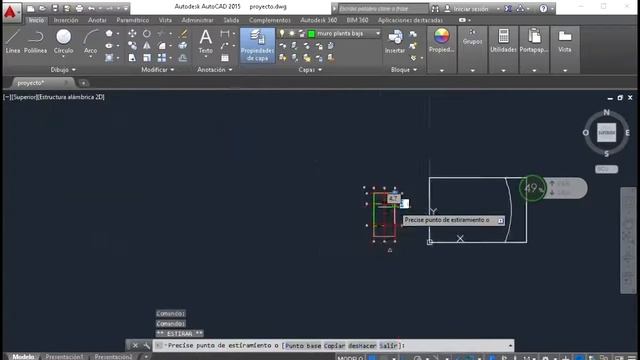
Task: Expand the Grupos panel
Action: pos(473,71)
